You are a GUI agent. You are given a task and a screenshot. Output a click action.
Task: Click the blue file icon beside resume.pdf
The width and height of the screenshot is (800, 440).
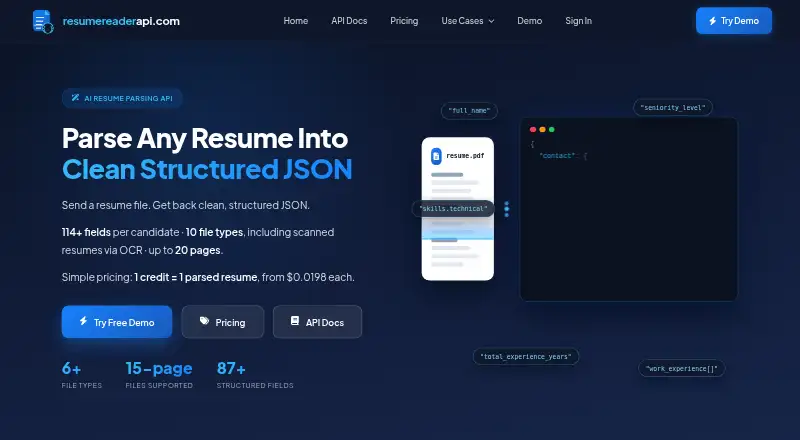tap(436, 156)
